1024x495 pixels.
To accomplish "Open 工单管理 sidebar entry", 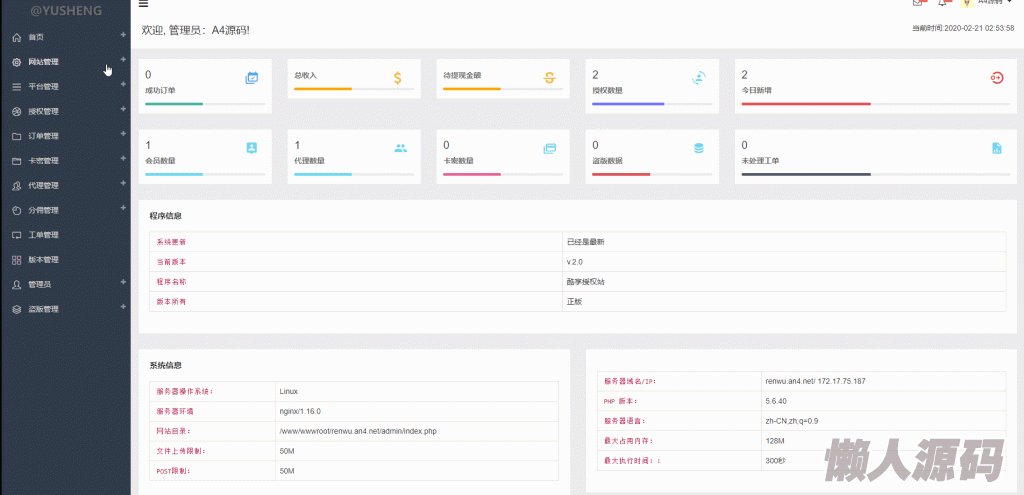I will tap(43, 235).
